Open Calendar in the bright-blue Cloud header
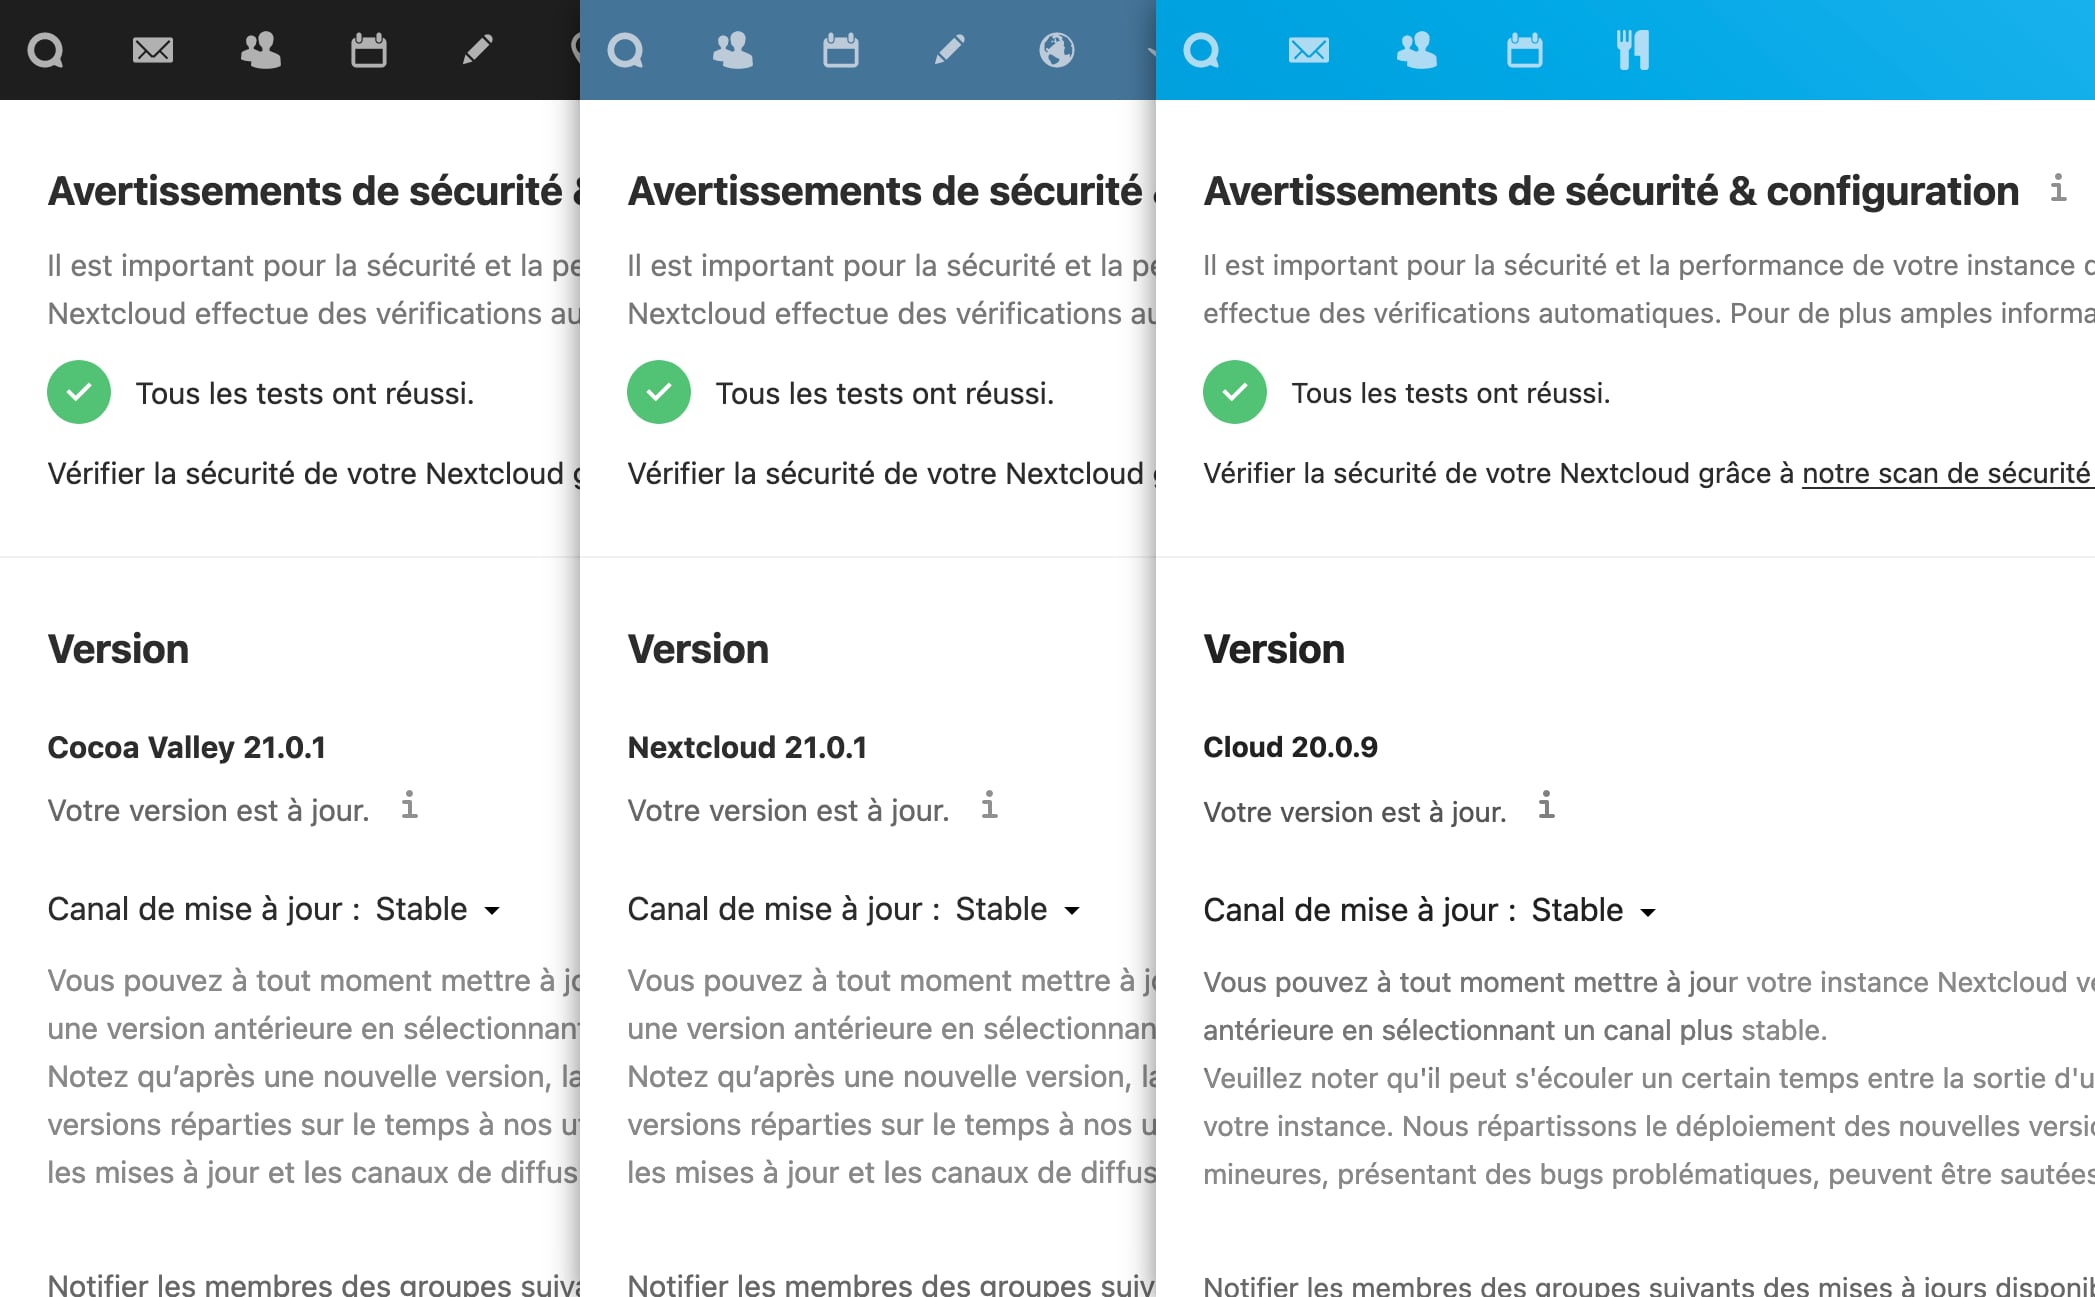2095x1297 pixels. (1525, 50)
